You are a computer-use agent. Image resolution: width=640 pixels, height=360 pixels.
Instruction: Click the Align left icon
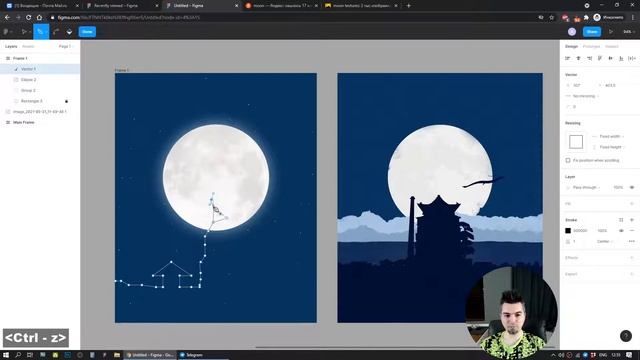click(567, 58)
